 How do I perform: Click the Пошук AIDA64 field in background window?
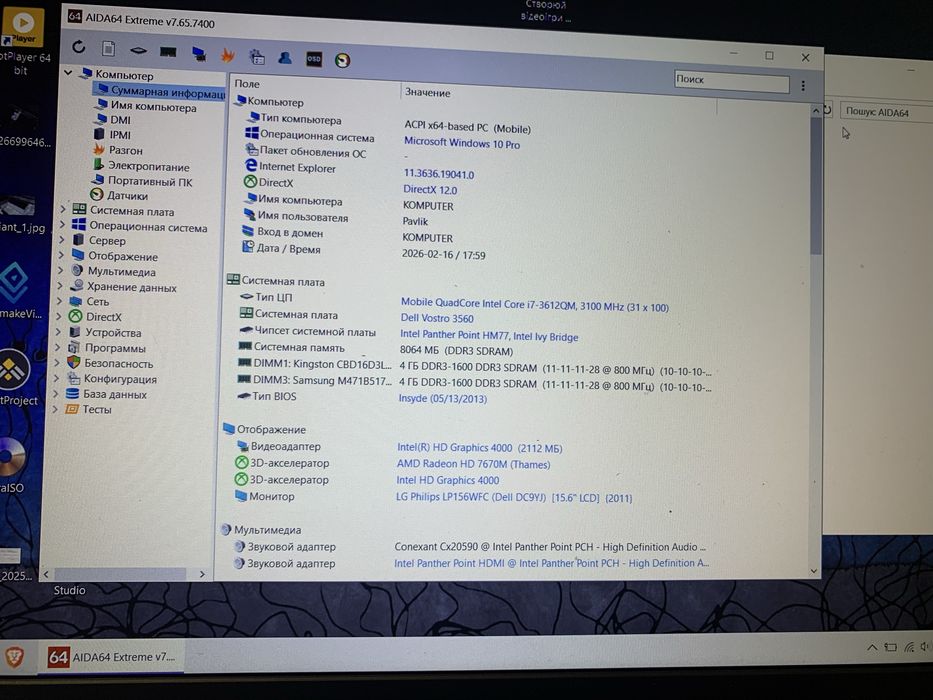(887, 112)
